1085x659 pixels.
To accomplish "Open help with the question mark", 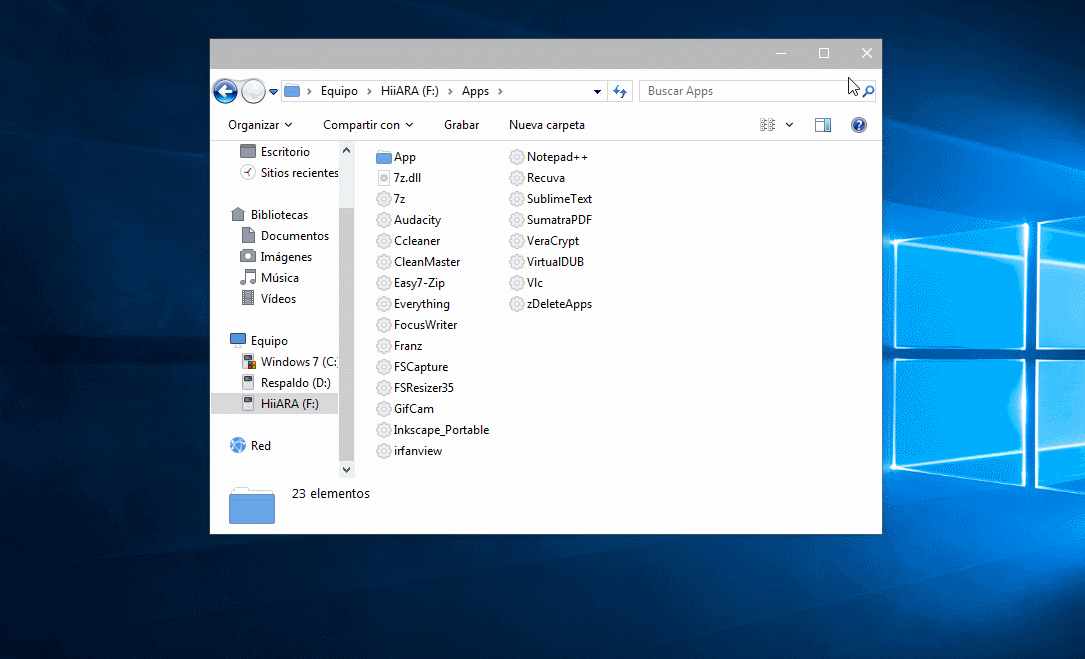I will tap(859, 125).
